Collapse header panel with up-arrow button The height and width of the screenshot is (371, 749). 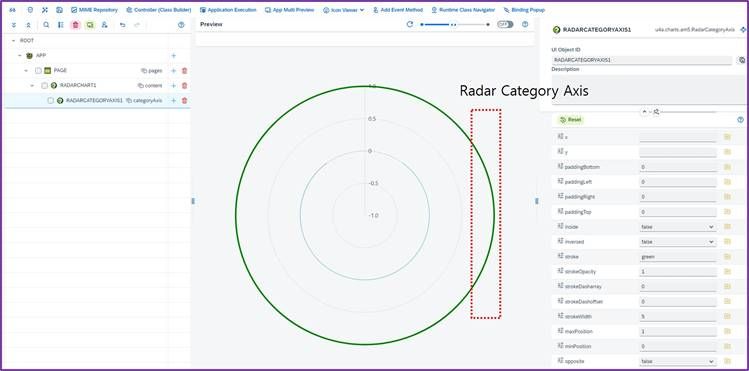pos(644,111)
